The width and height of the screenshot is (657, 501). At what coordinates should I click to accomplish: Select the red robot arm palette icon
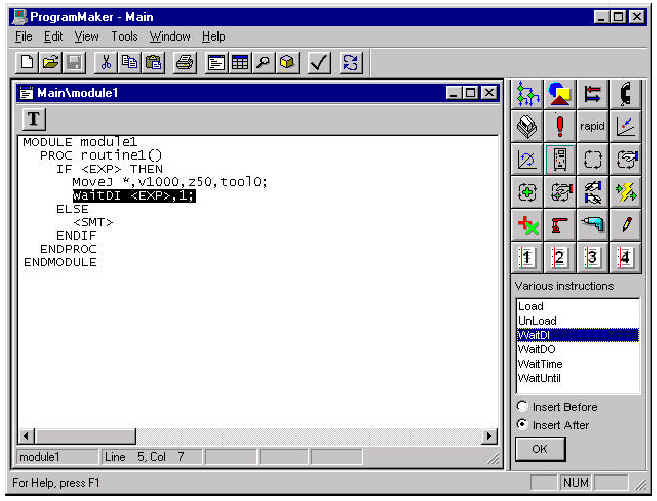pos(560,225)
